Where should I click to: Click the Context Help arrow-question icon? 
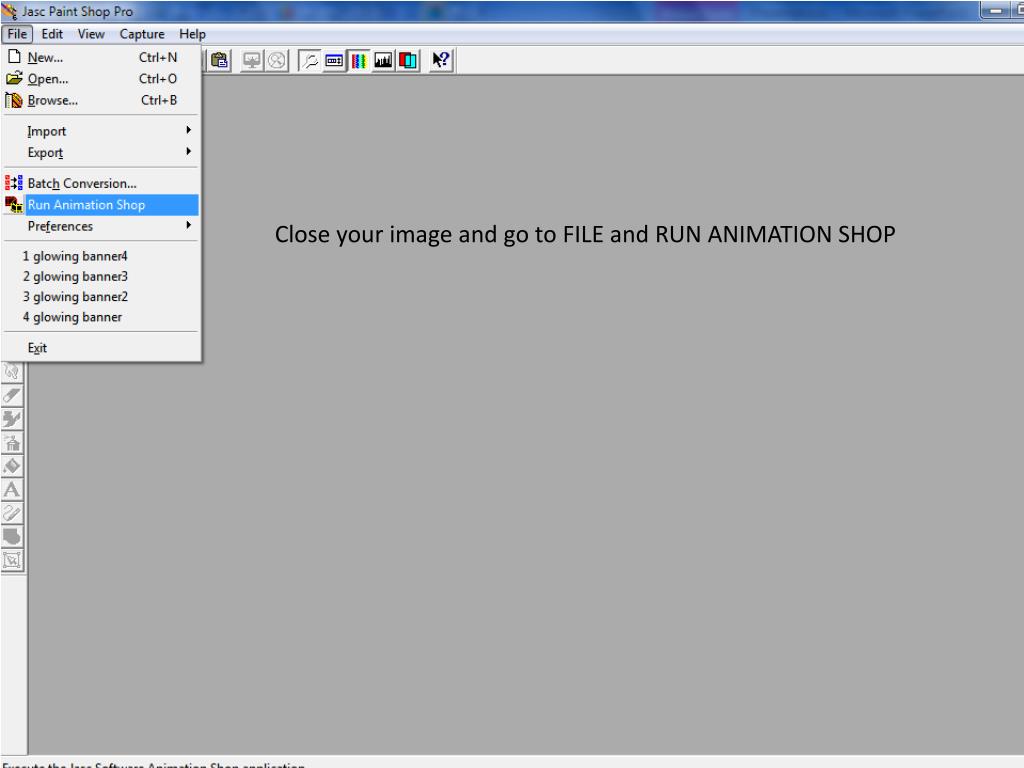coord(441,61)
